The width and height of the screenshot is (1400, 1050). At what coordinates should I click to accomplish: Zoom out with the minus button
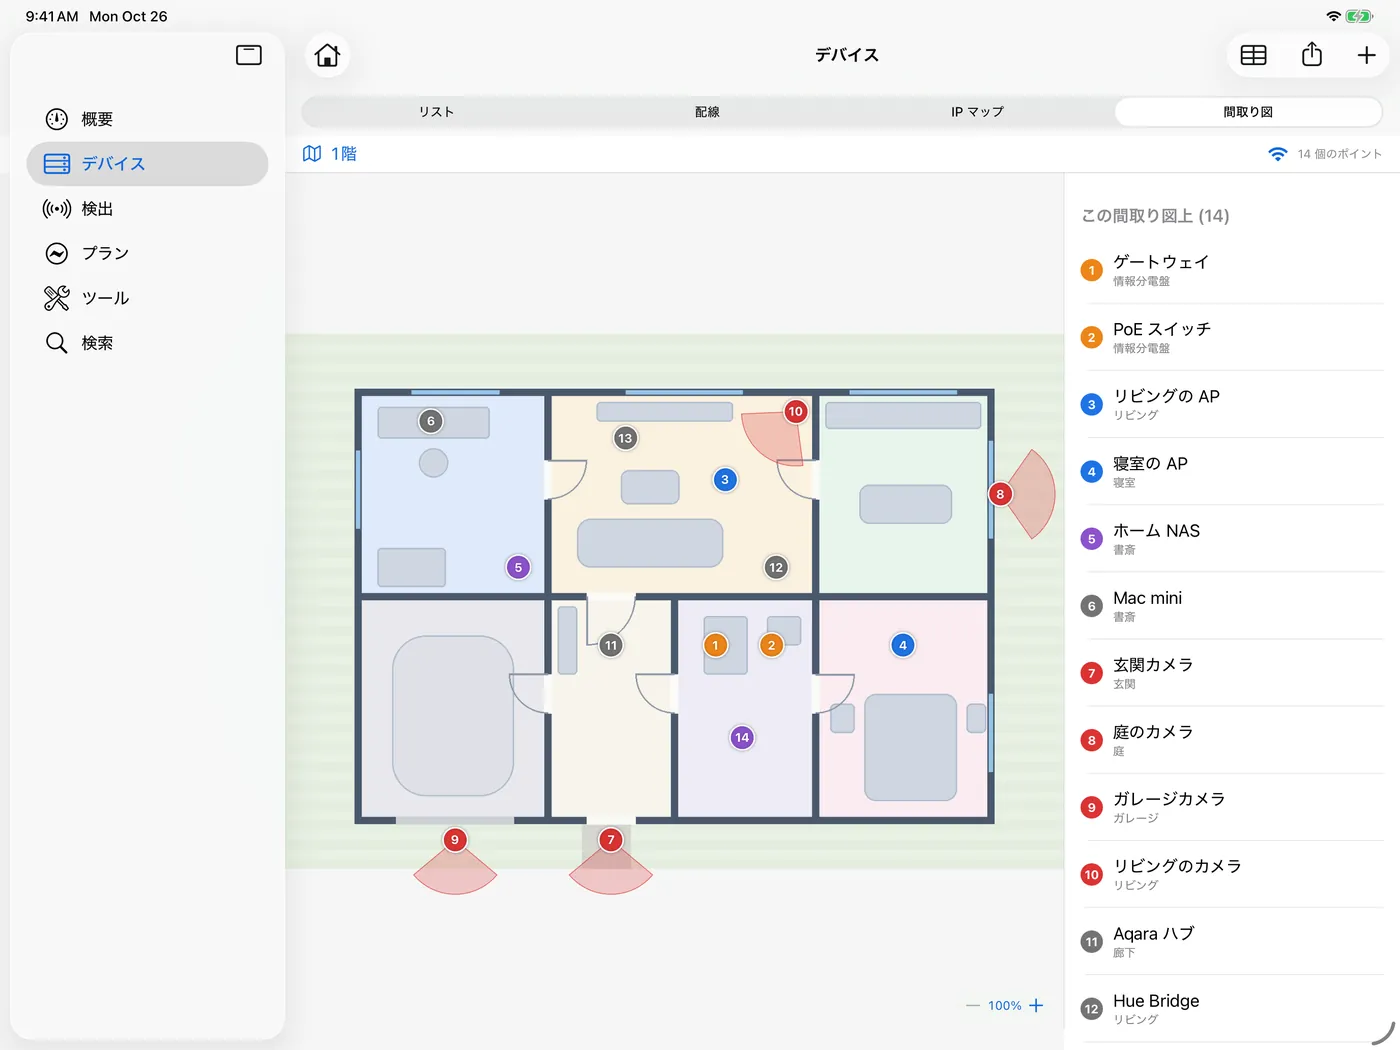point(973,1005)
